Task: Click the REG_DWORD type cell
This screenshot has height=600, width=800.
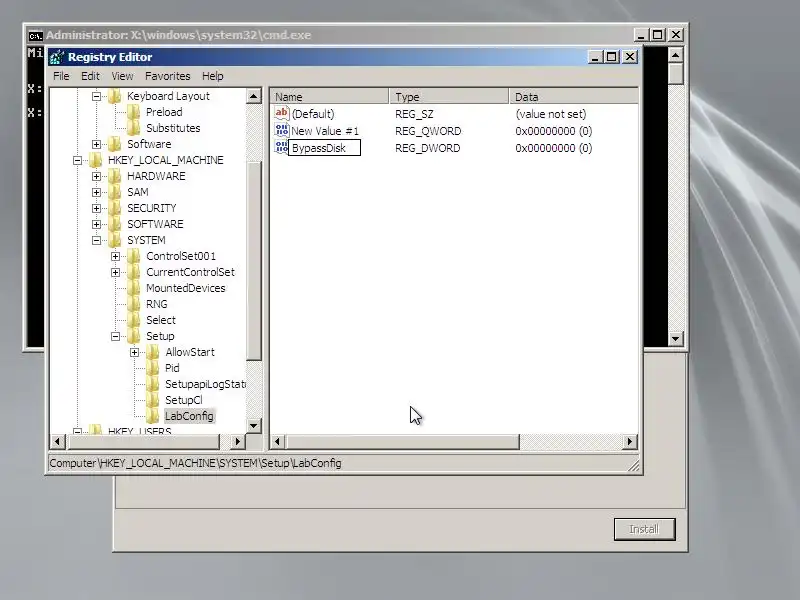Action: [428, 148]
